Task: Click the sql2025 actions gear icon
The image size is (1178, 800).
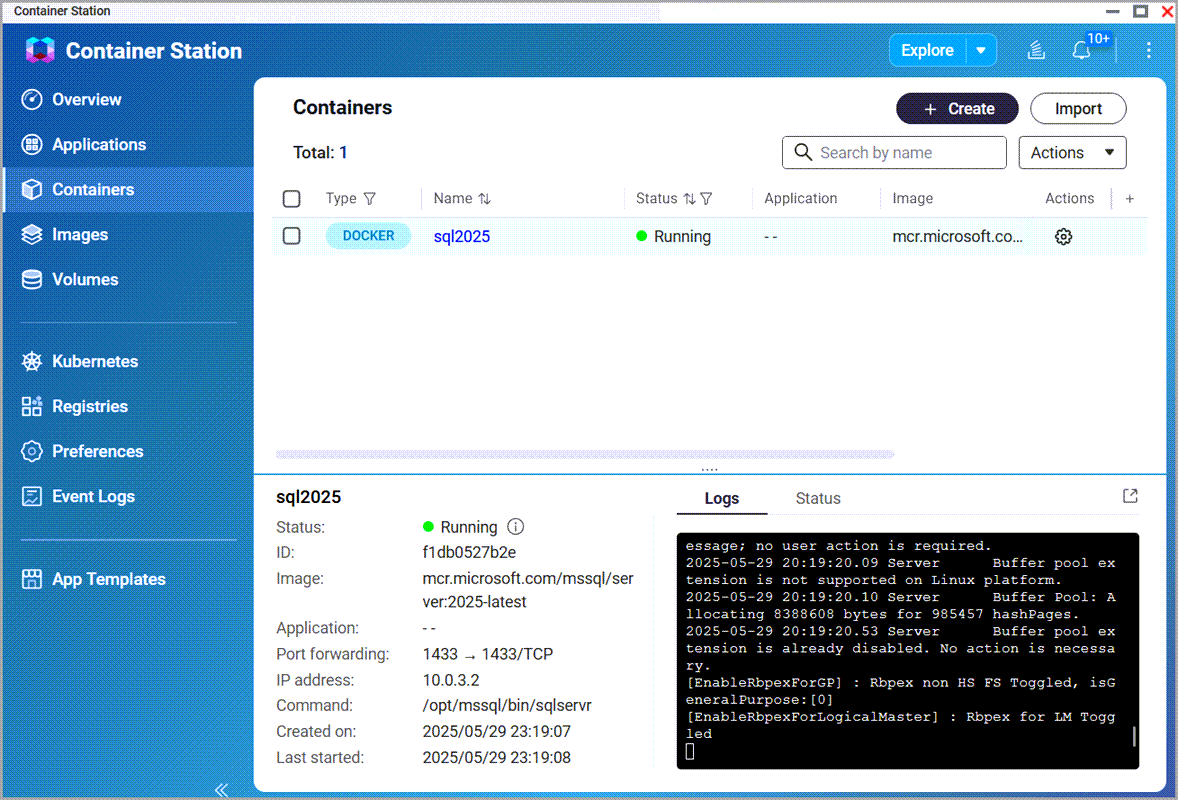Action: pyautogui.click(x=1063, y=237)
